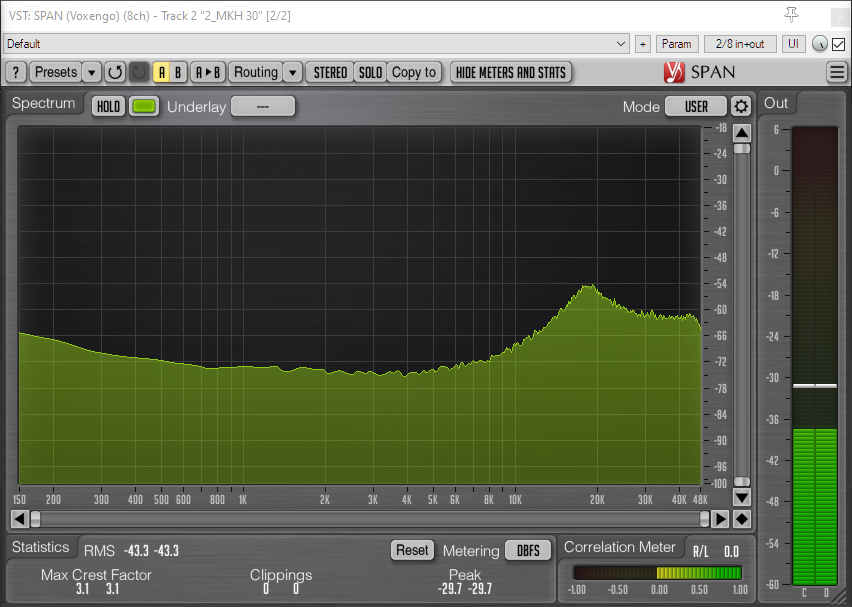This screenshot has width=852, height=607.
Task: Select the USER spectrum mode selector
Action: pyautogui.click(x=696, y=107)
